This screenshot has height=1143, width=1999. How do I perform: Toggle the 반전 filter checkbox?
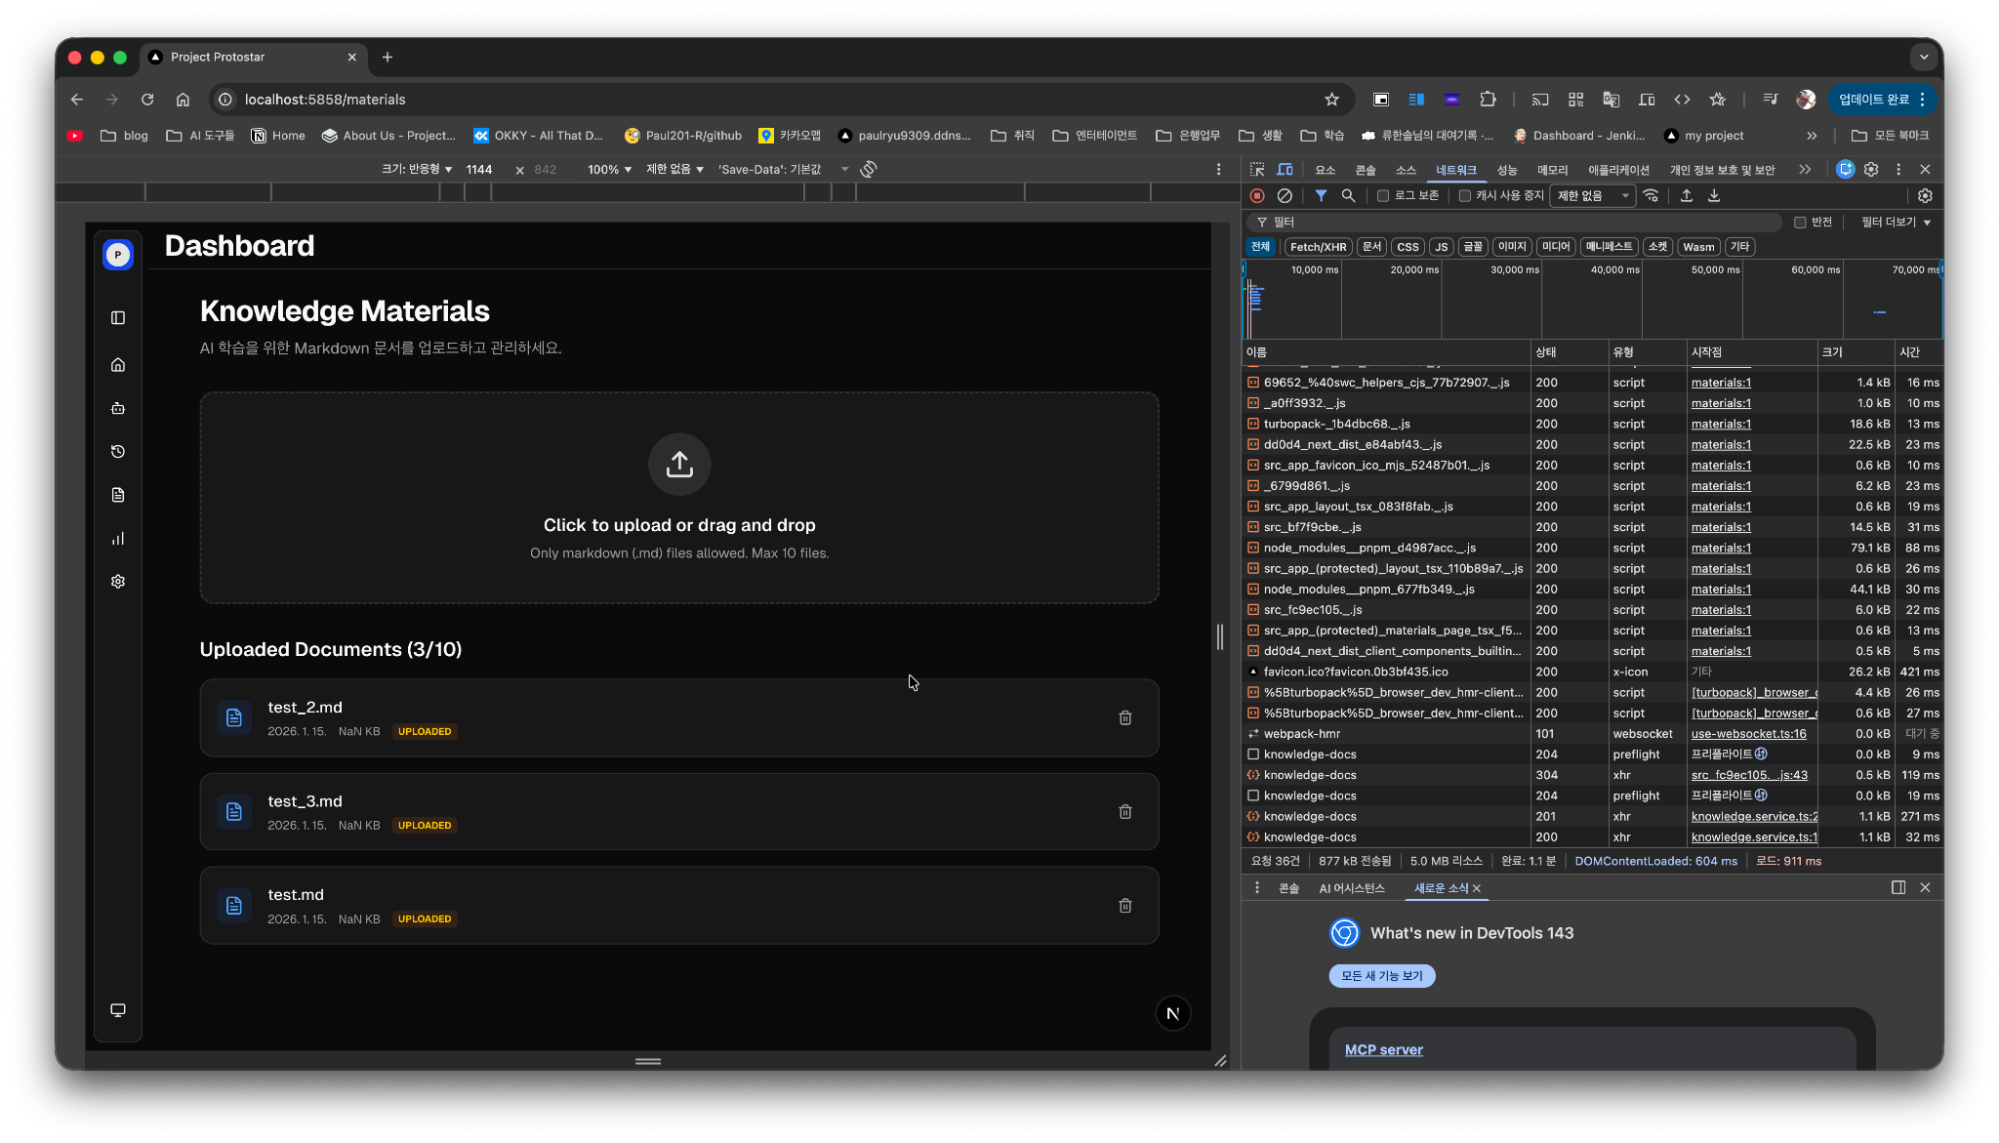pos(1800,222)
